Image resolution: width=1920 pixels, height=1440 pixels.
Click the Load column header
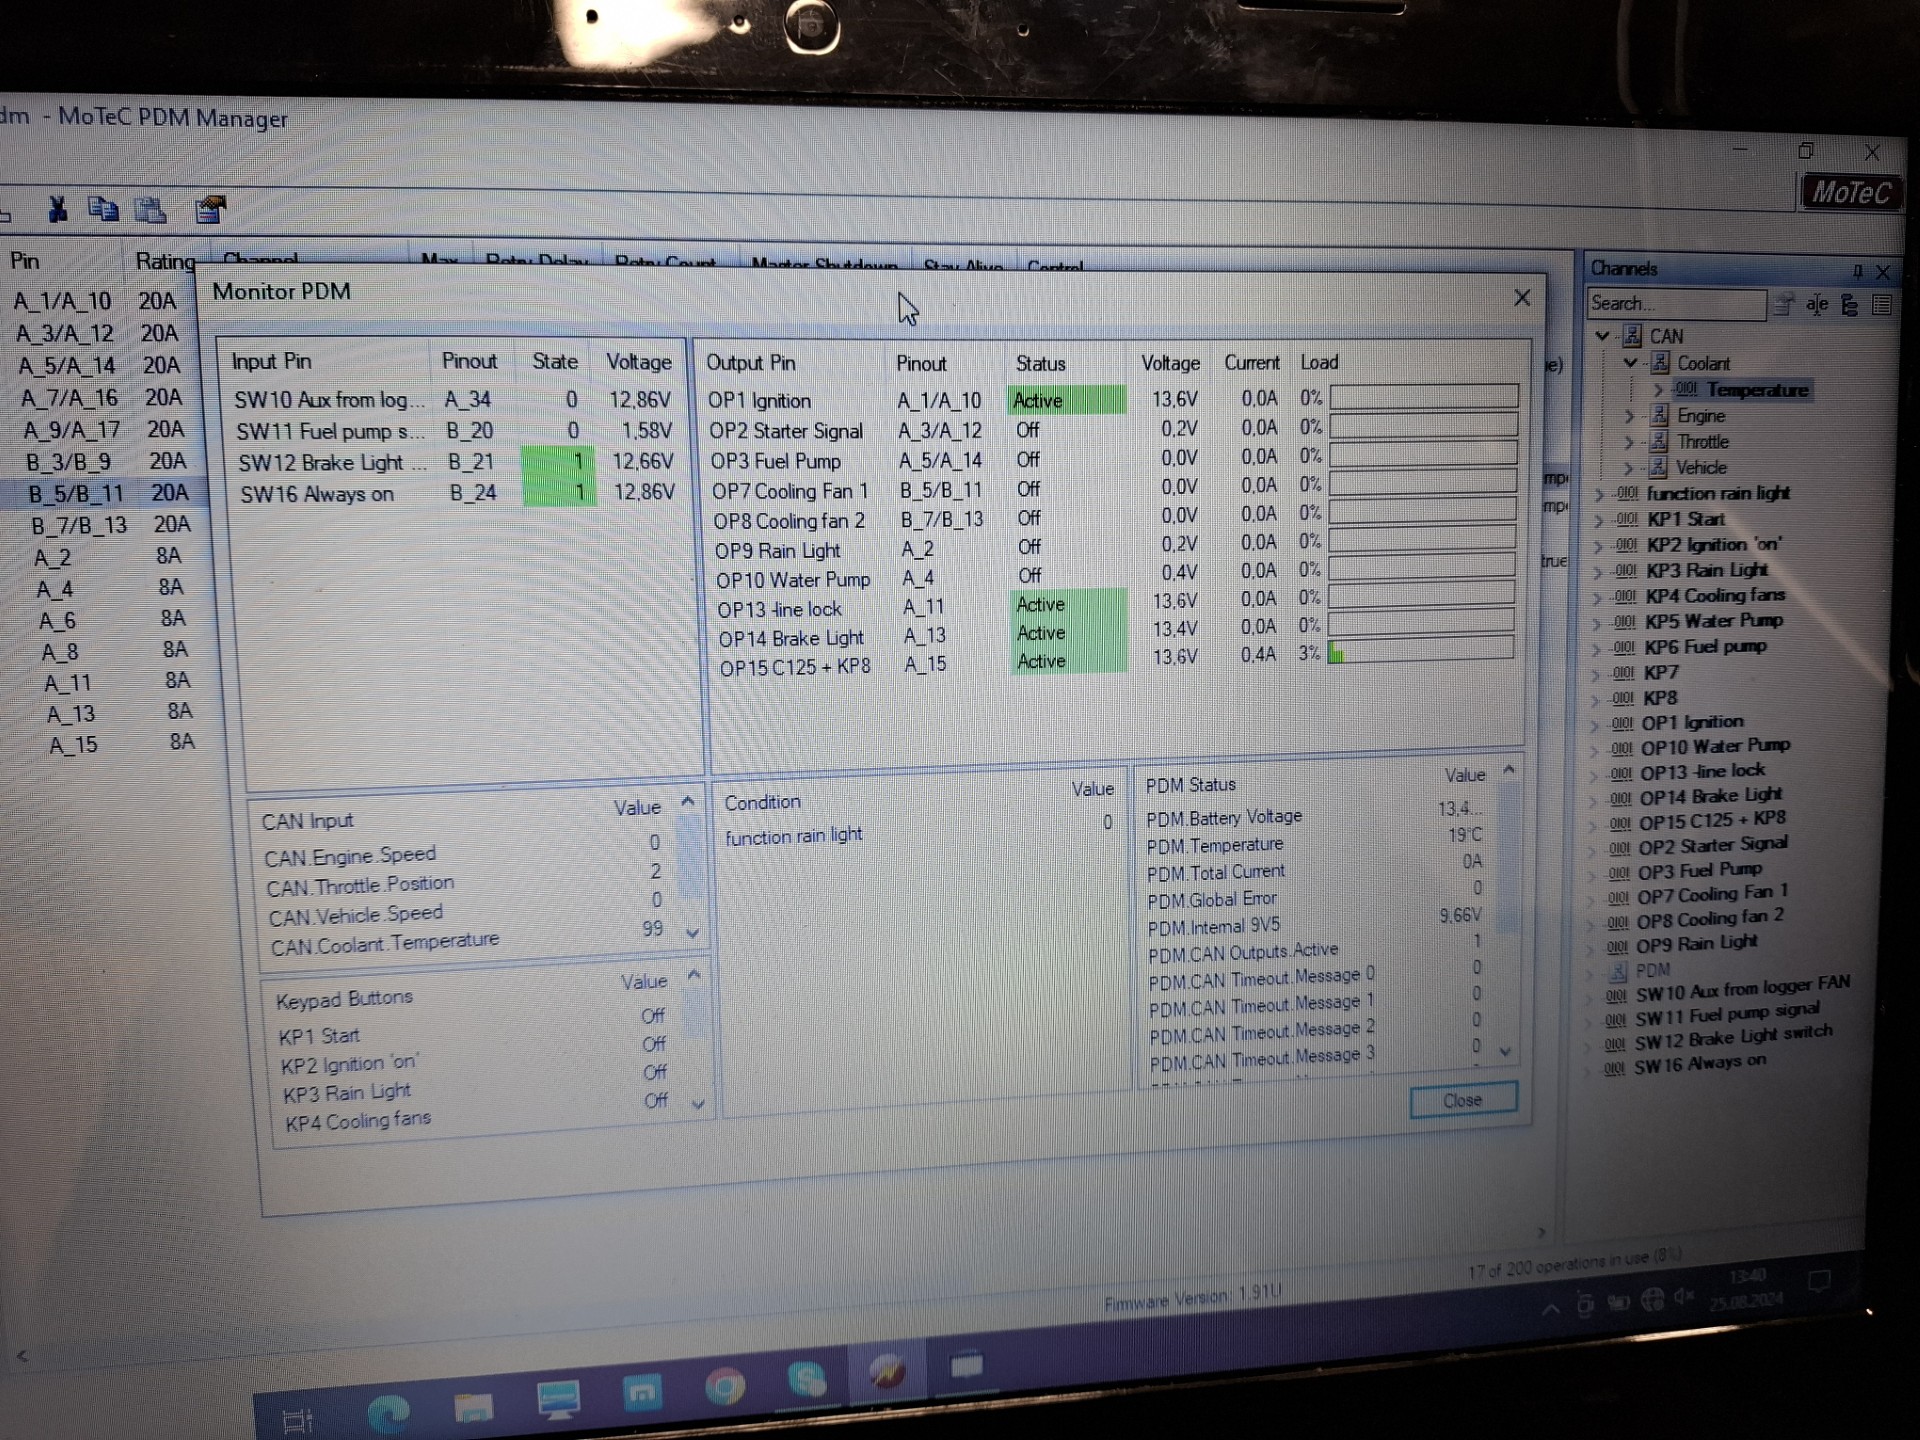click(x=1319, y=362)
